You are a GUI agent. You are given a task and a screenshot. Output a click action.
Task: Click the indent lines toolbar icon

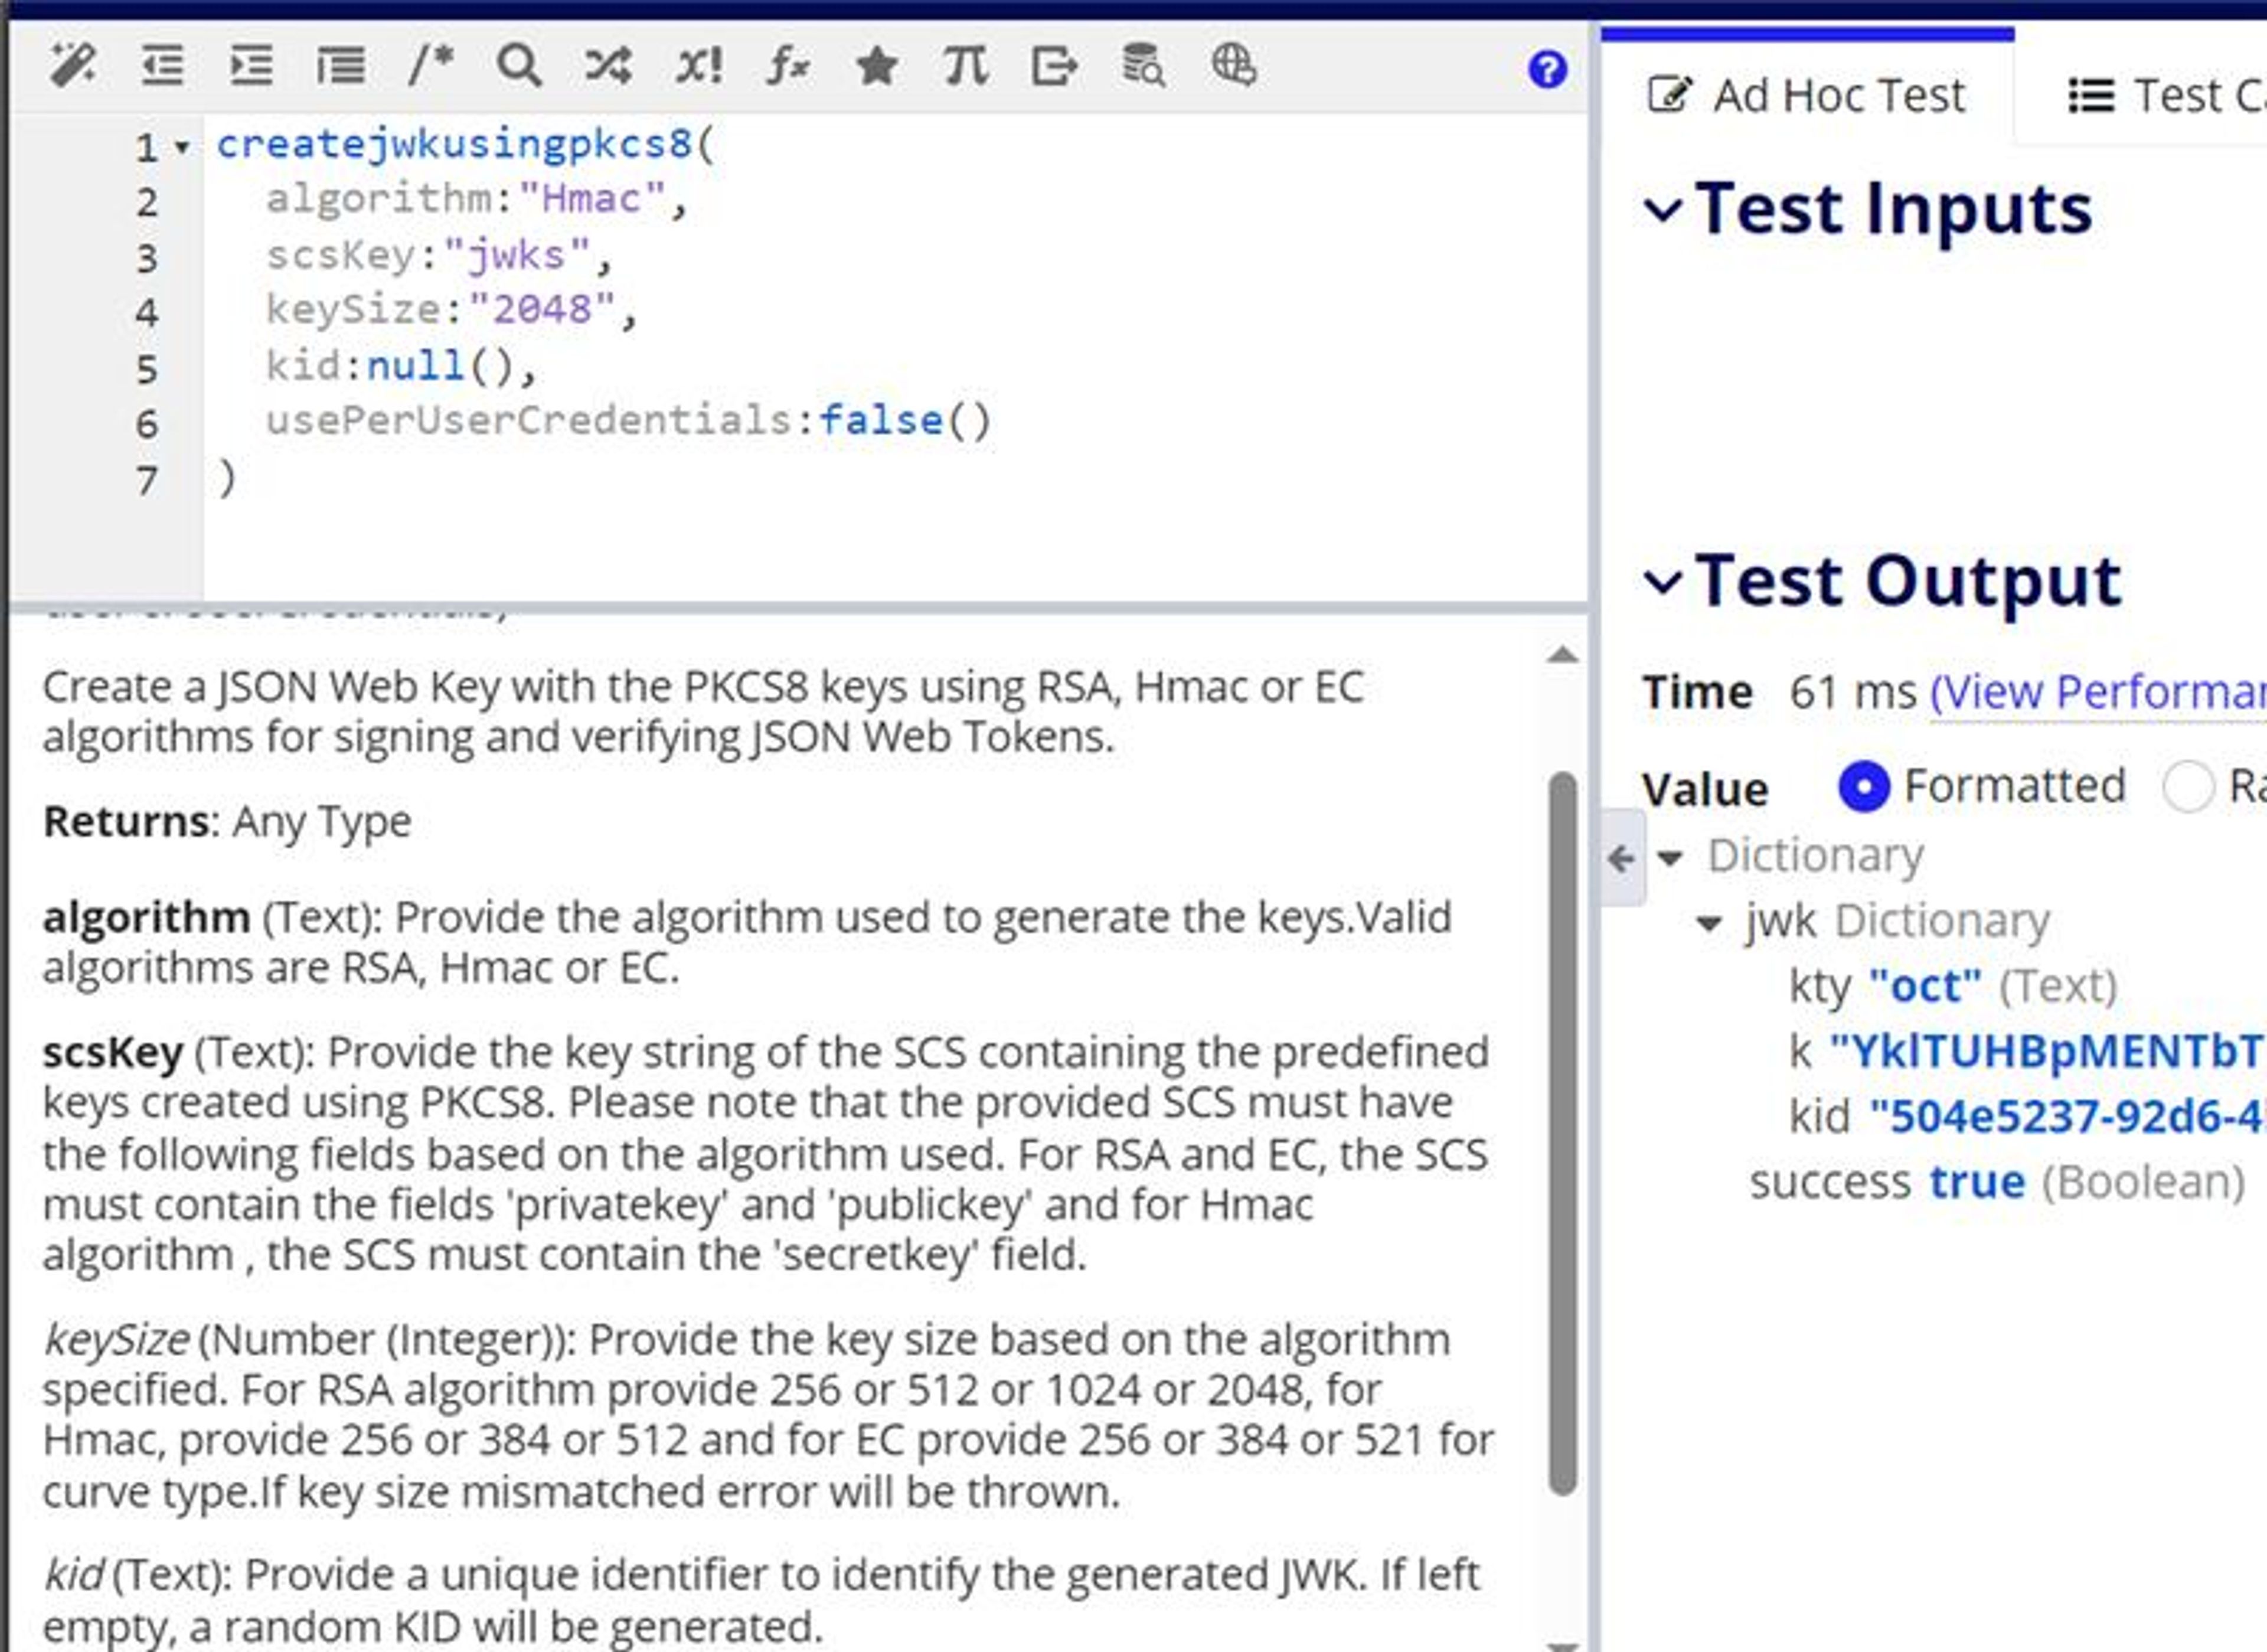(x=251, y=66)
